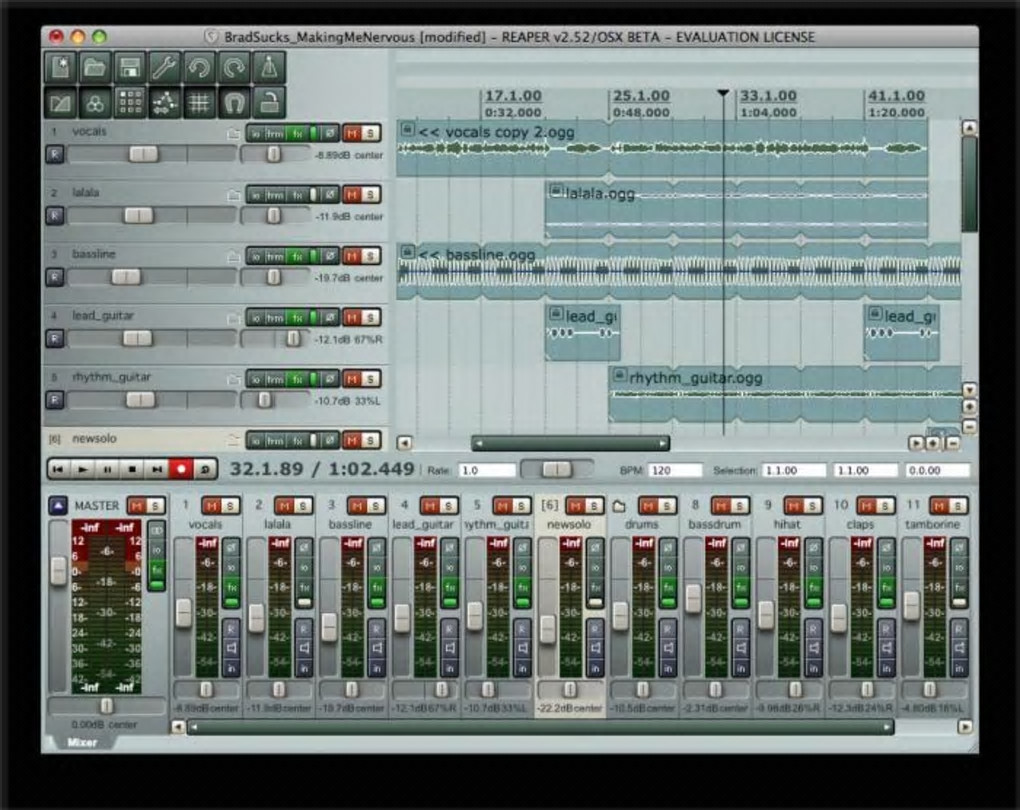Toggle the metronome icon

pos(268,68)
